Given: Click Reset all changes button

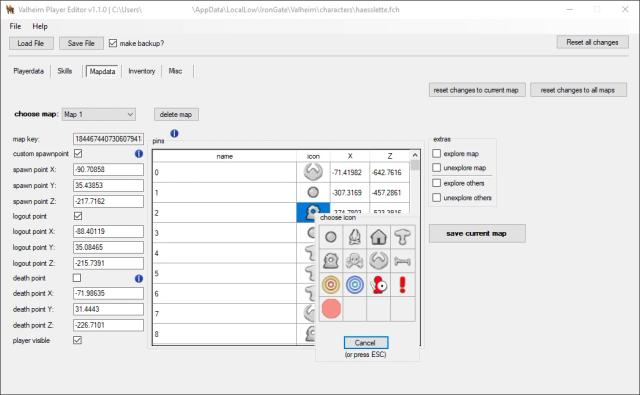Looking at the screenshot, I should coord(592,42).
